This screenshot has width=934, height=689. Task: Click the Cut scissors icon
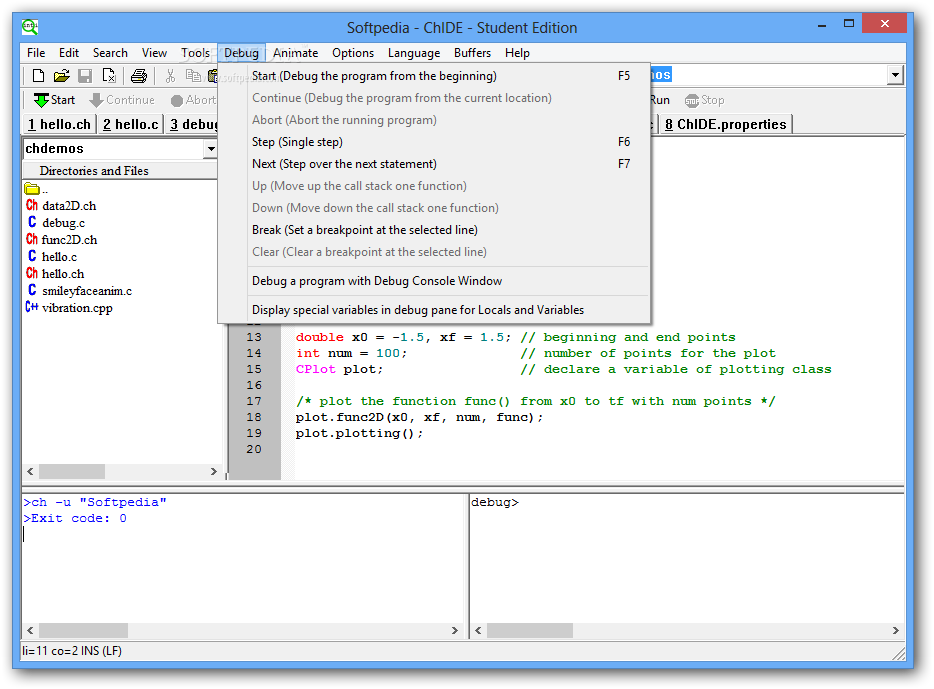[170, 76]
